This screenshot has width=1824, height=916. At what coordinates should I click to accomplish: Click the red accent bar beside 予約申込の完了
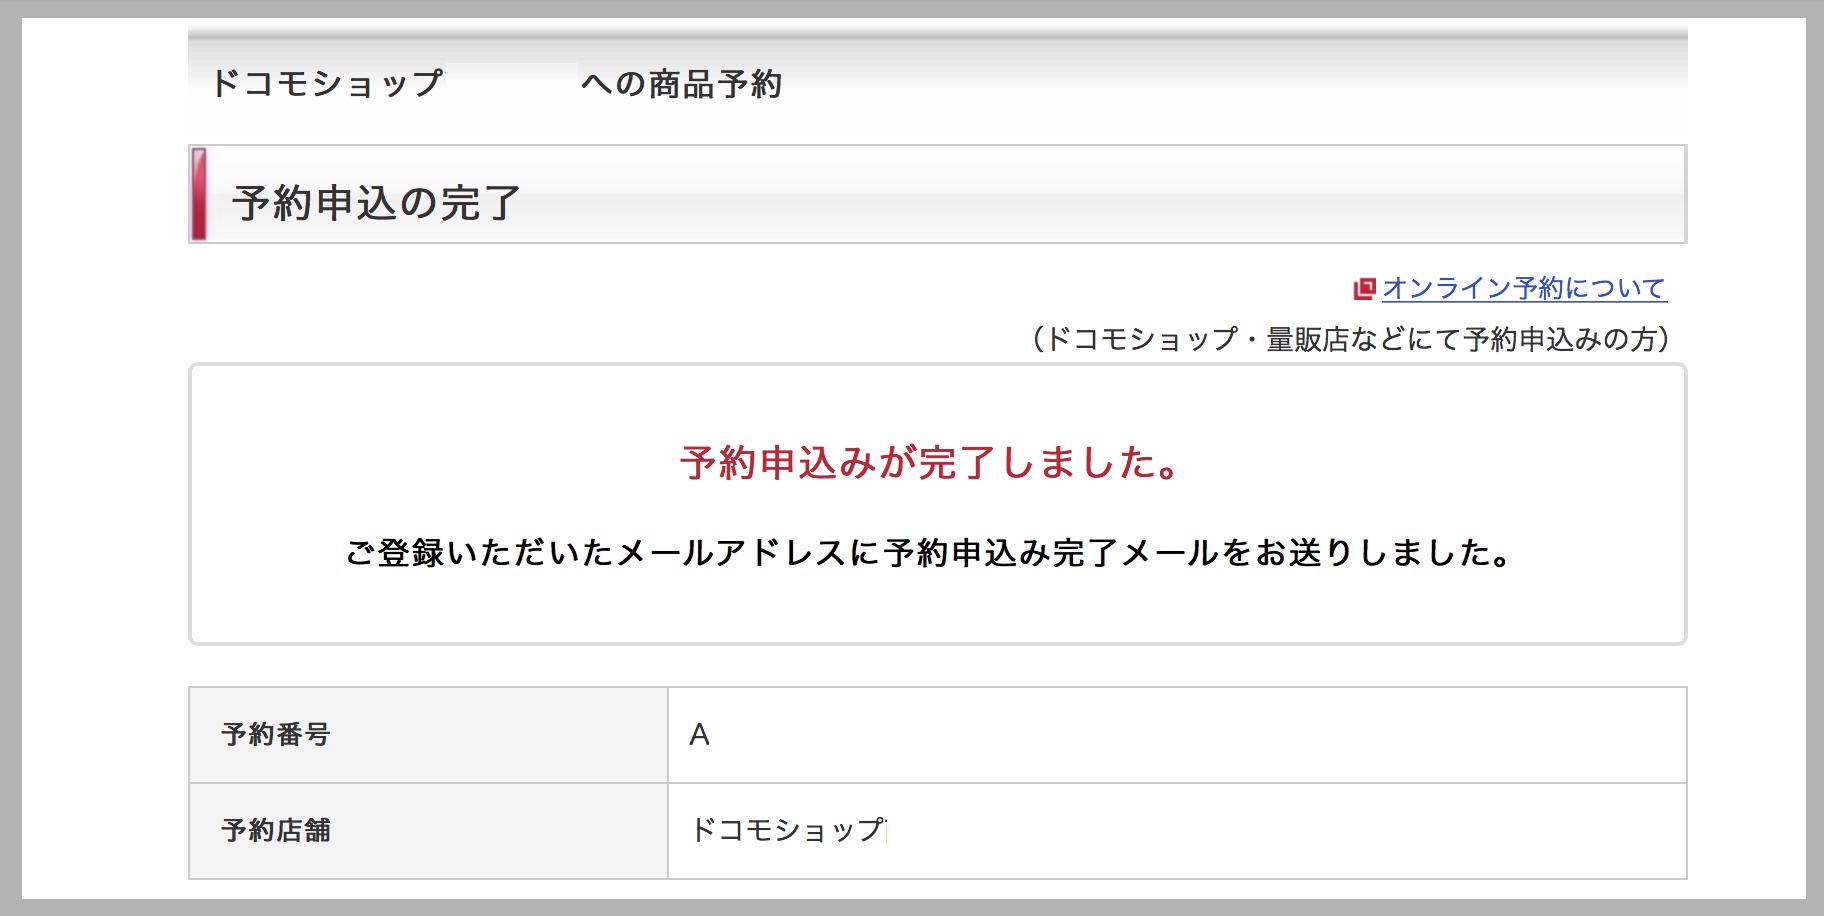point(199,194)
